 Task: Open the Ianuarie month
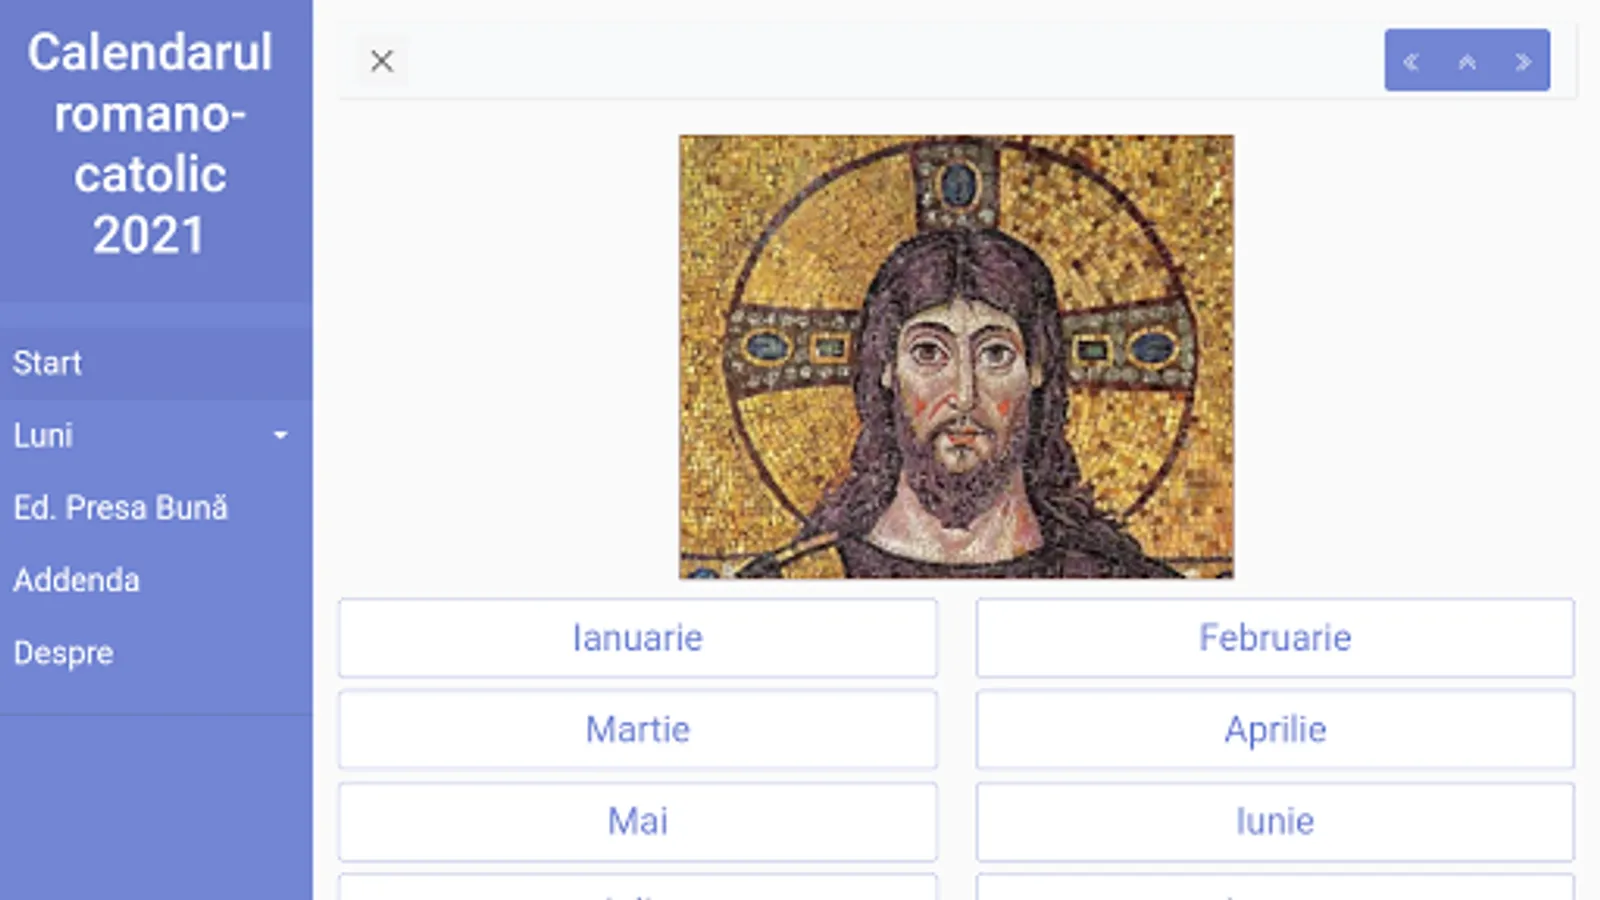pyautogui.click(x=637, y=638)
